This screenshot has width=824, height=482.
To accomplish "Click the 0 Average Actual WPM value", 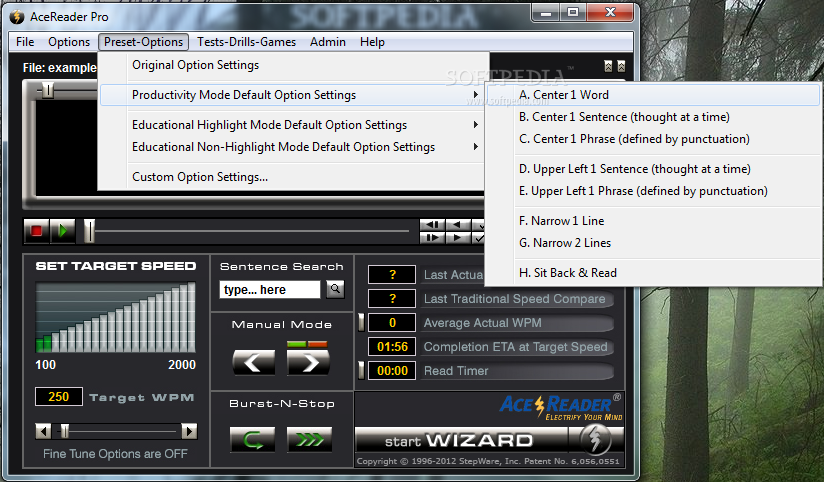I will pyautogui.click(x=392, y=322).
